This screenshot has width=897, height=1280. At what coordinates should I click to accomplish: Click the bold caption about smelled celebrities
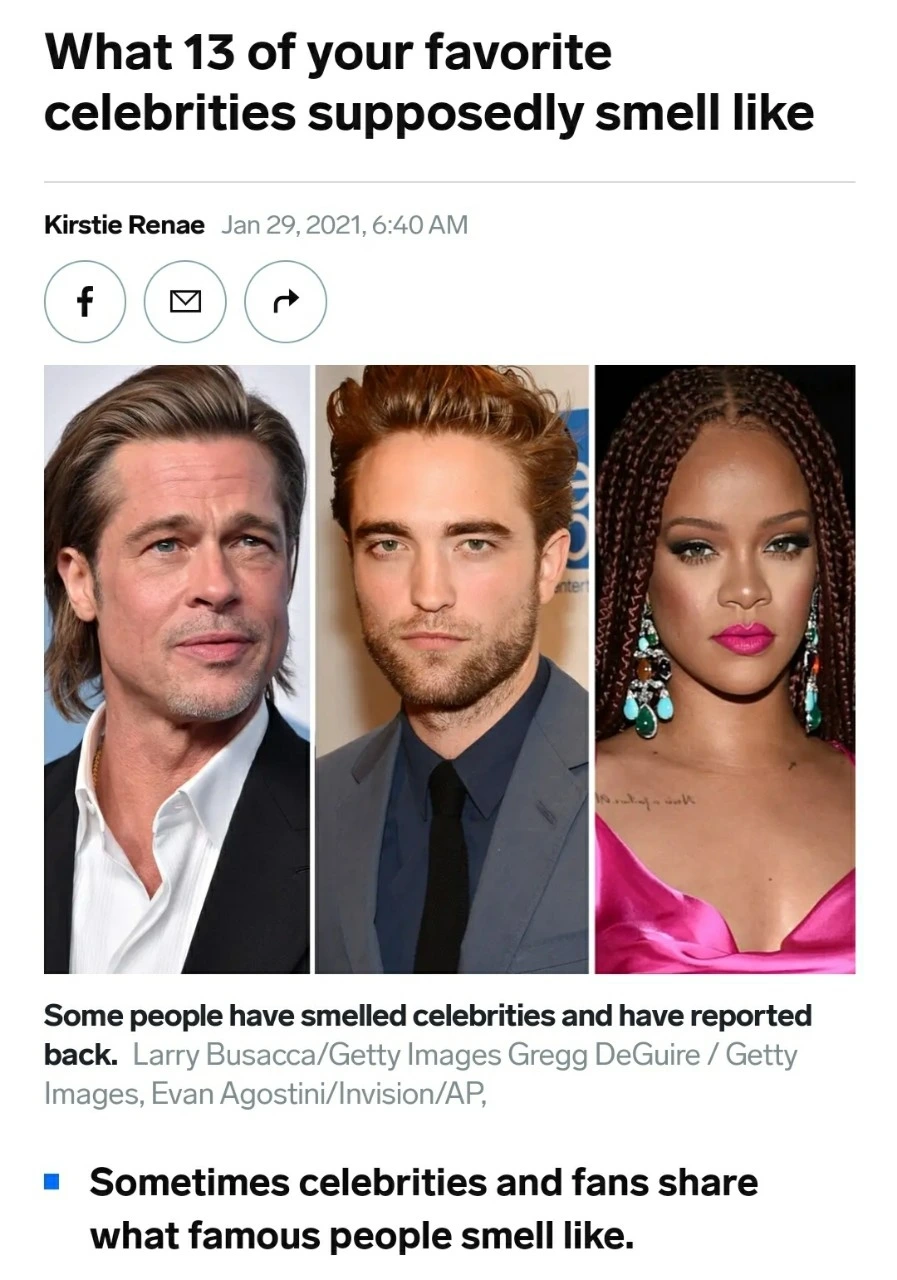pos(428,1035)
